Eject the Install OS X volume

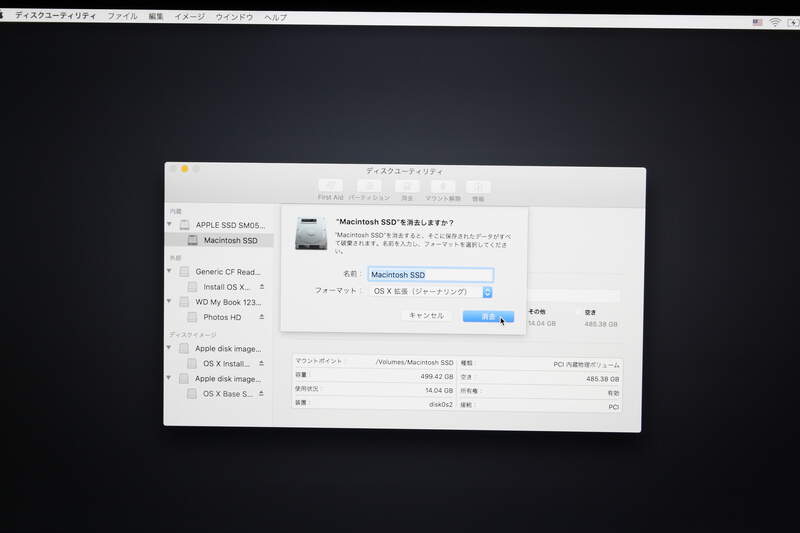262,287
